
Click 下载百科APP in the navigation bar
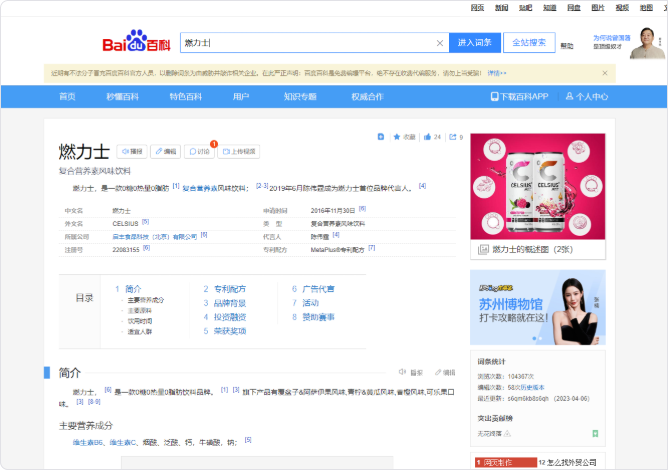520,97
